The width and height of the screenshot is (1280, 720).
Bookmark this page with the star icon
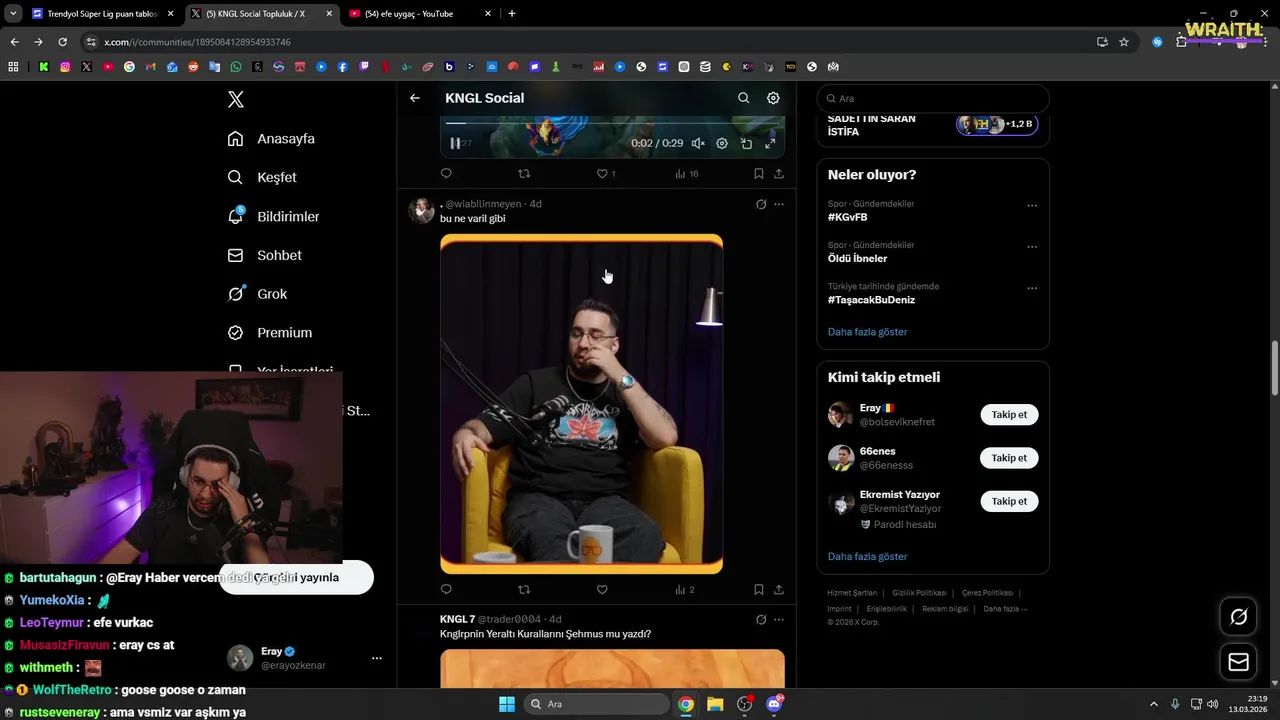(1124, 42)
